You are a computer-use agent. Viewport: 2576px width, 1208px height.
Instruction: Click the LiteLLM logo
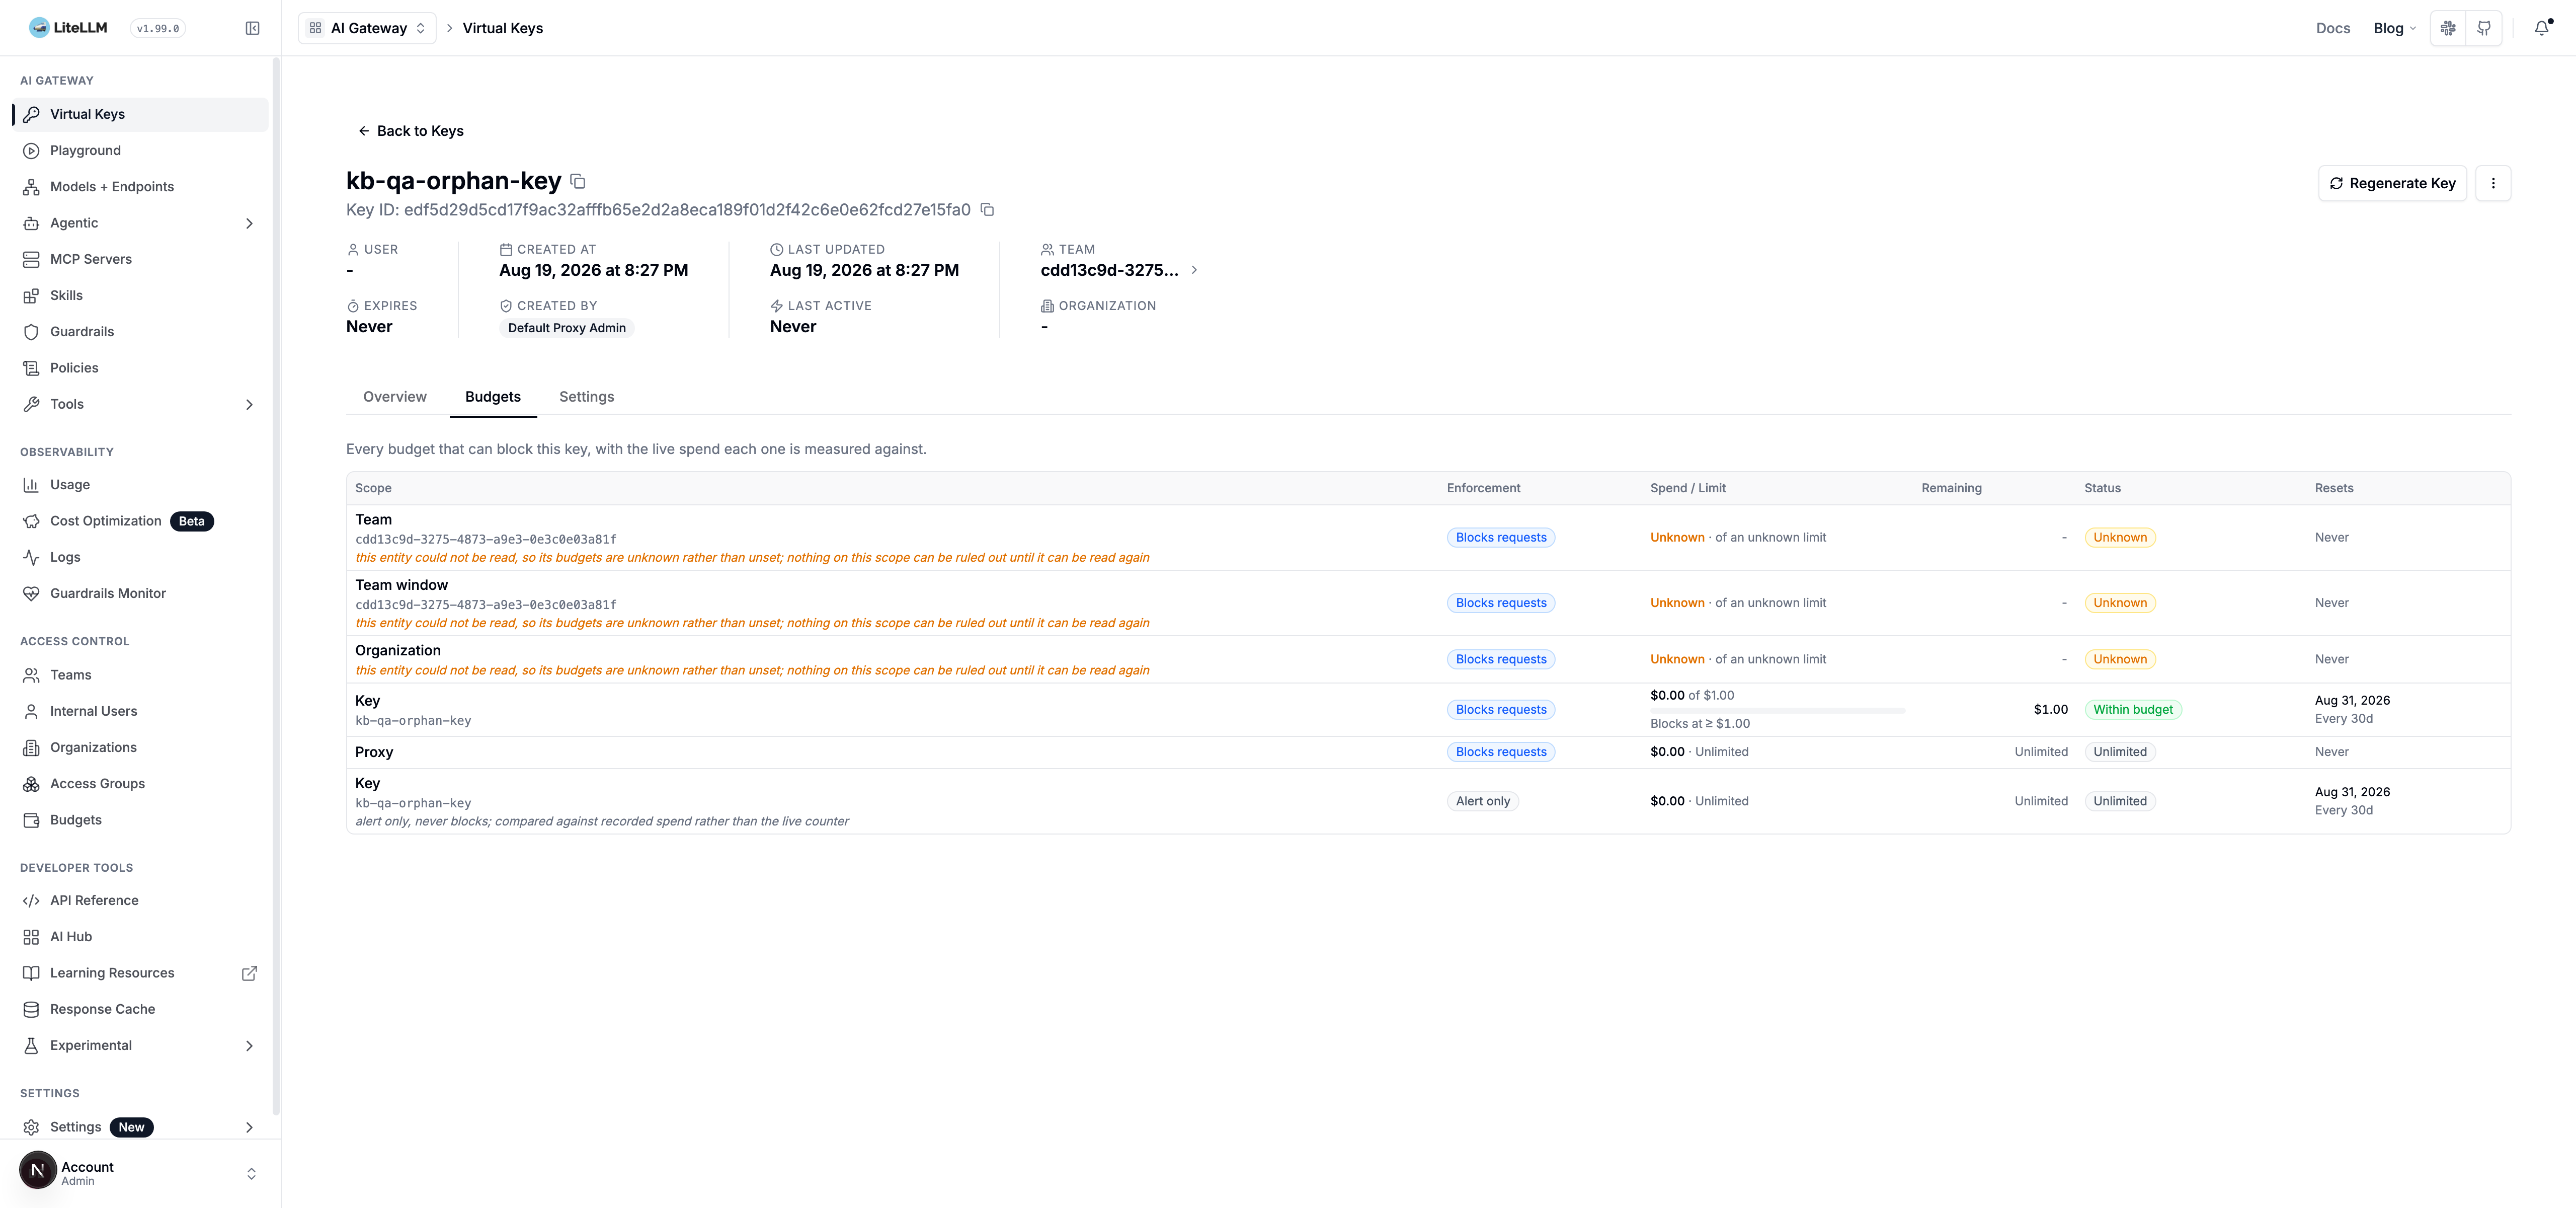pos(68,28)
